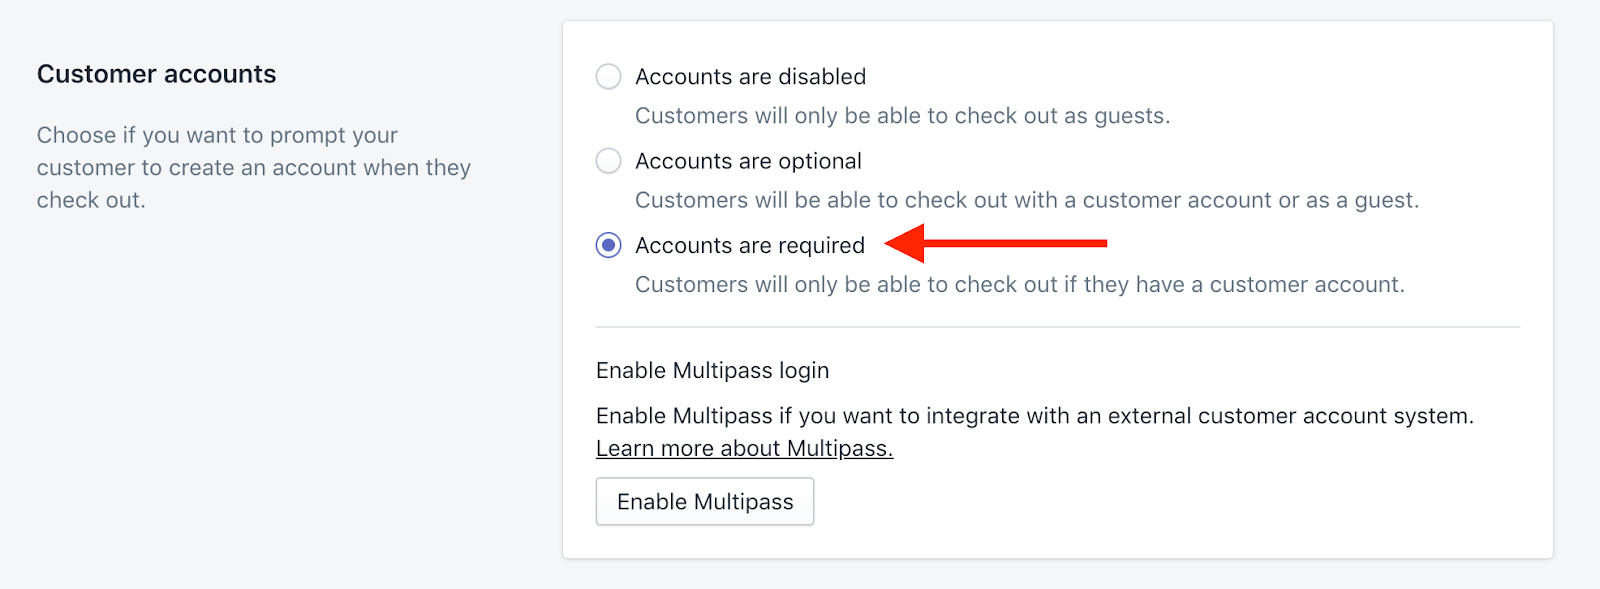The image size is (1600, 589).
Task: Click the red arrow annotation icon
Action: (x=996, y=243)
